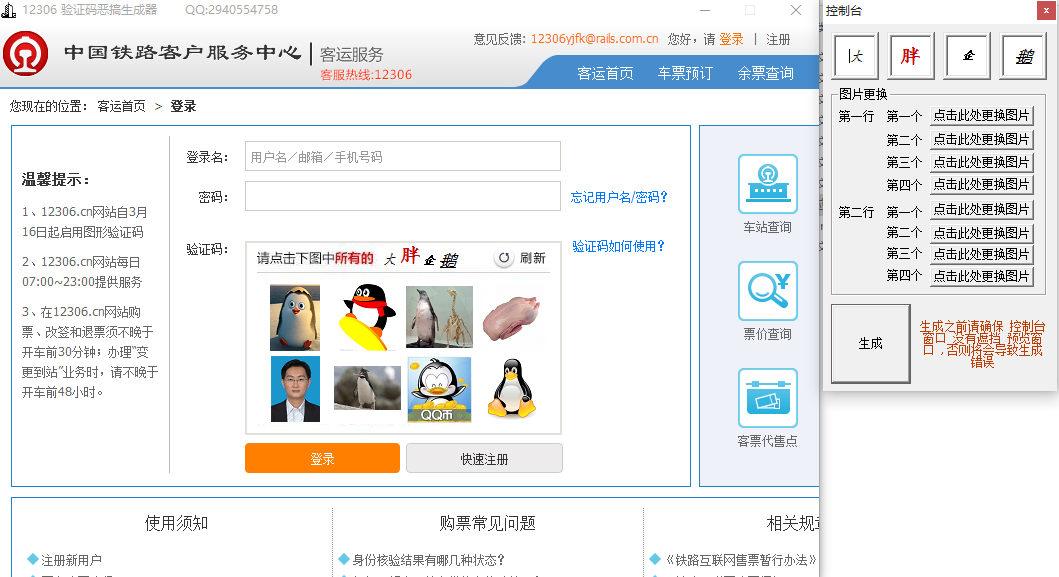
Task: Select the real penguin on rocks image
Action: (x=367, y=388)
